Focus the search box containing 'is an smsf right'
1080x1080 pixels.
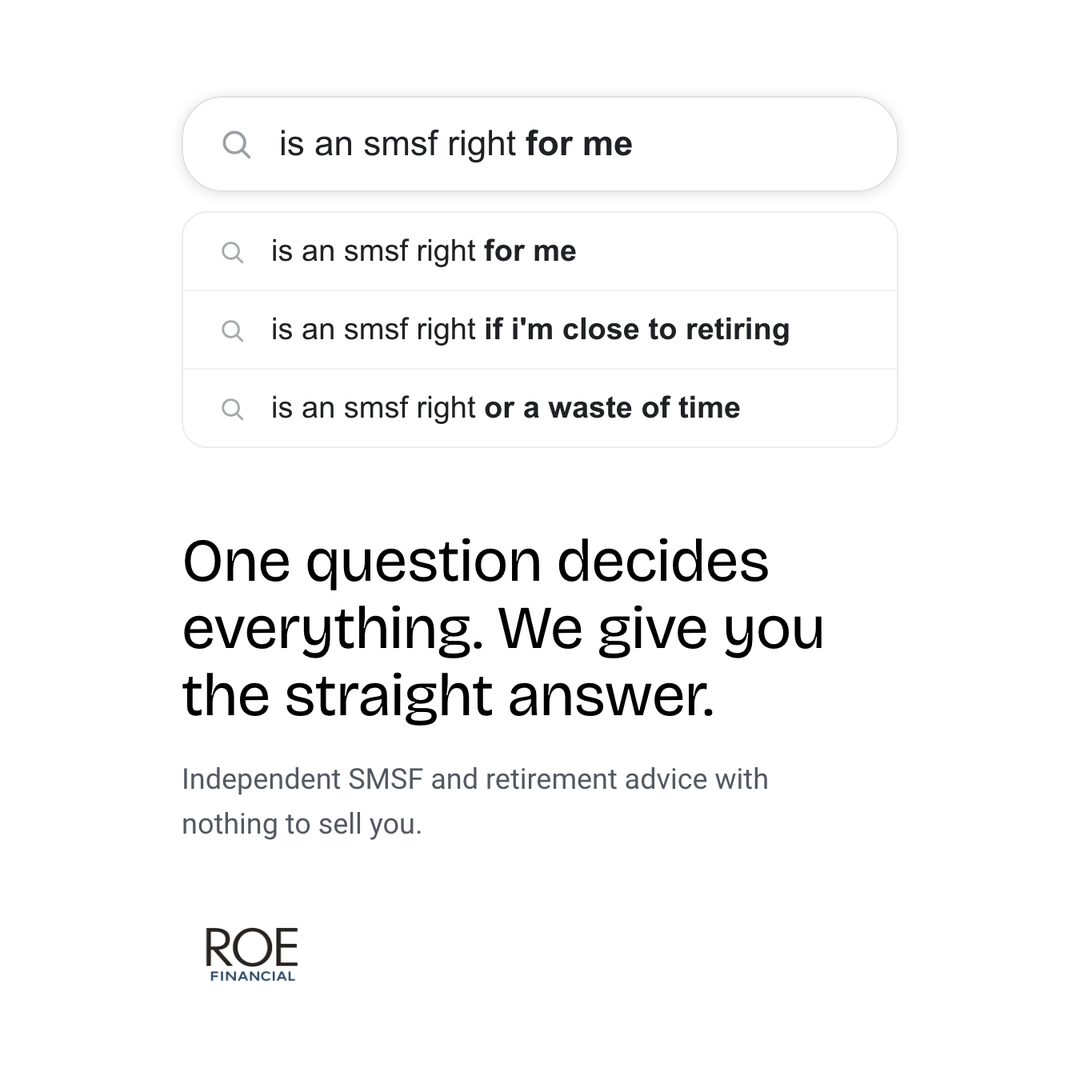click(x=540, y=144)
